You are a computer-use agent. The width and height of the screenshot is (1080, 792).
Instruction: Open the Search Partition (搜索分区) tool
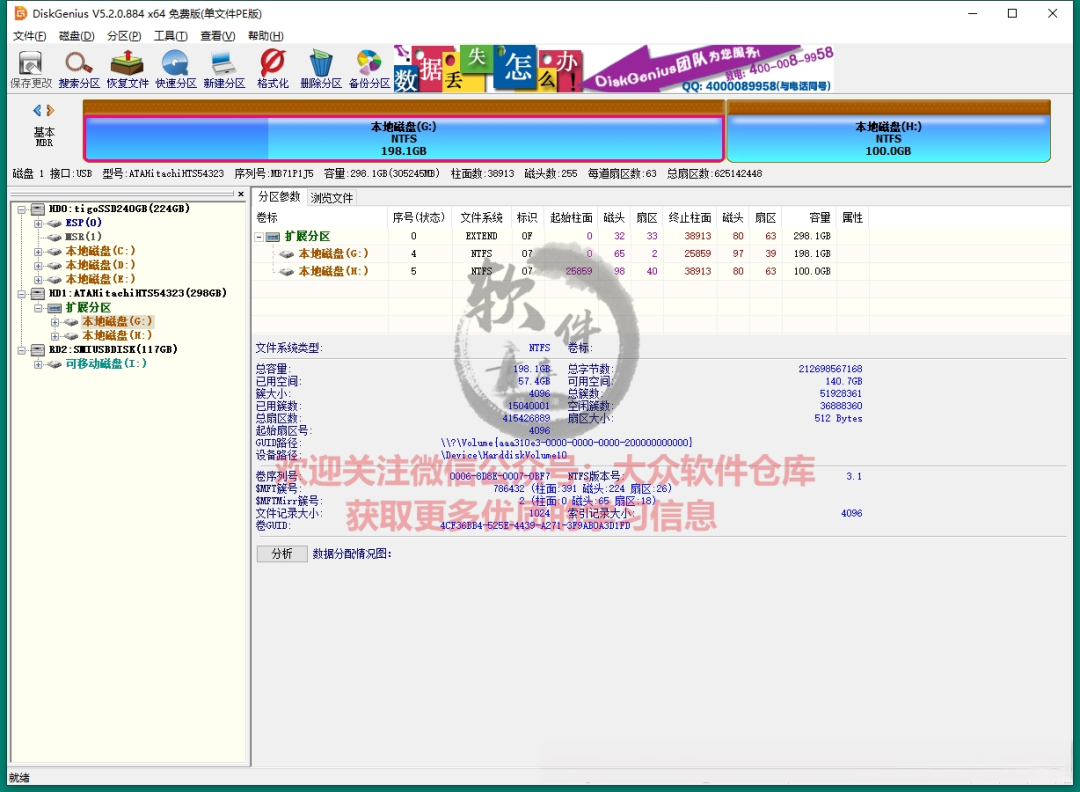(x=79, y=70)
